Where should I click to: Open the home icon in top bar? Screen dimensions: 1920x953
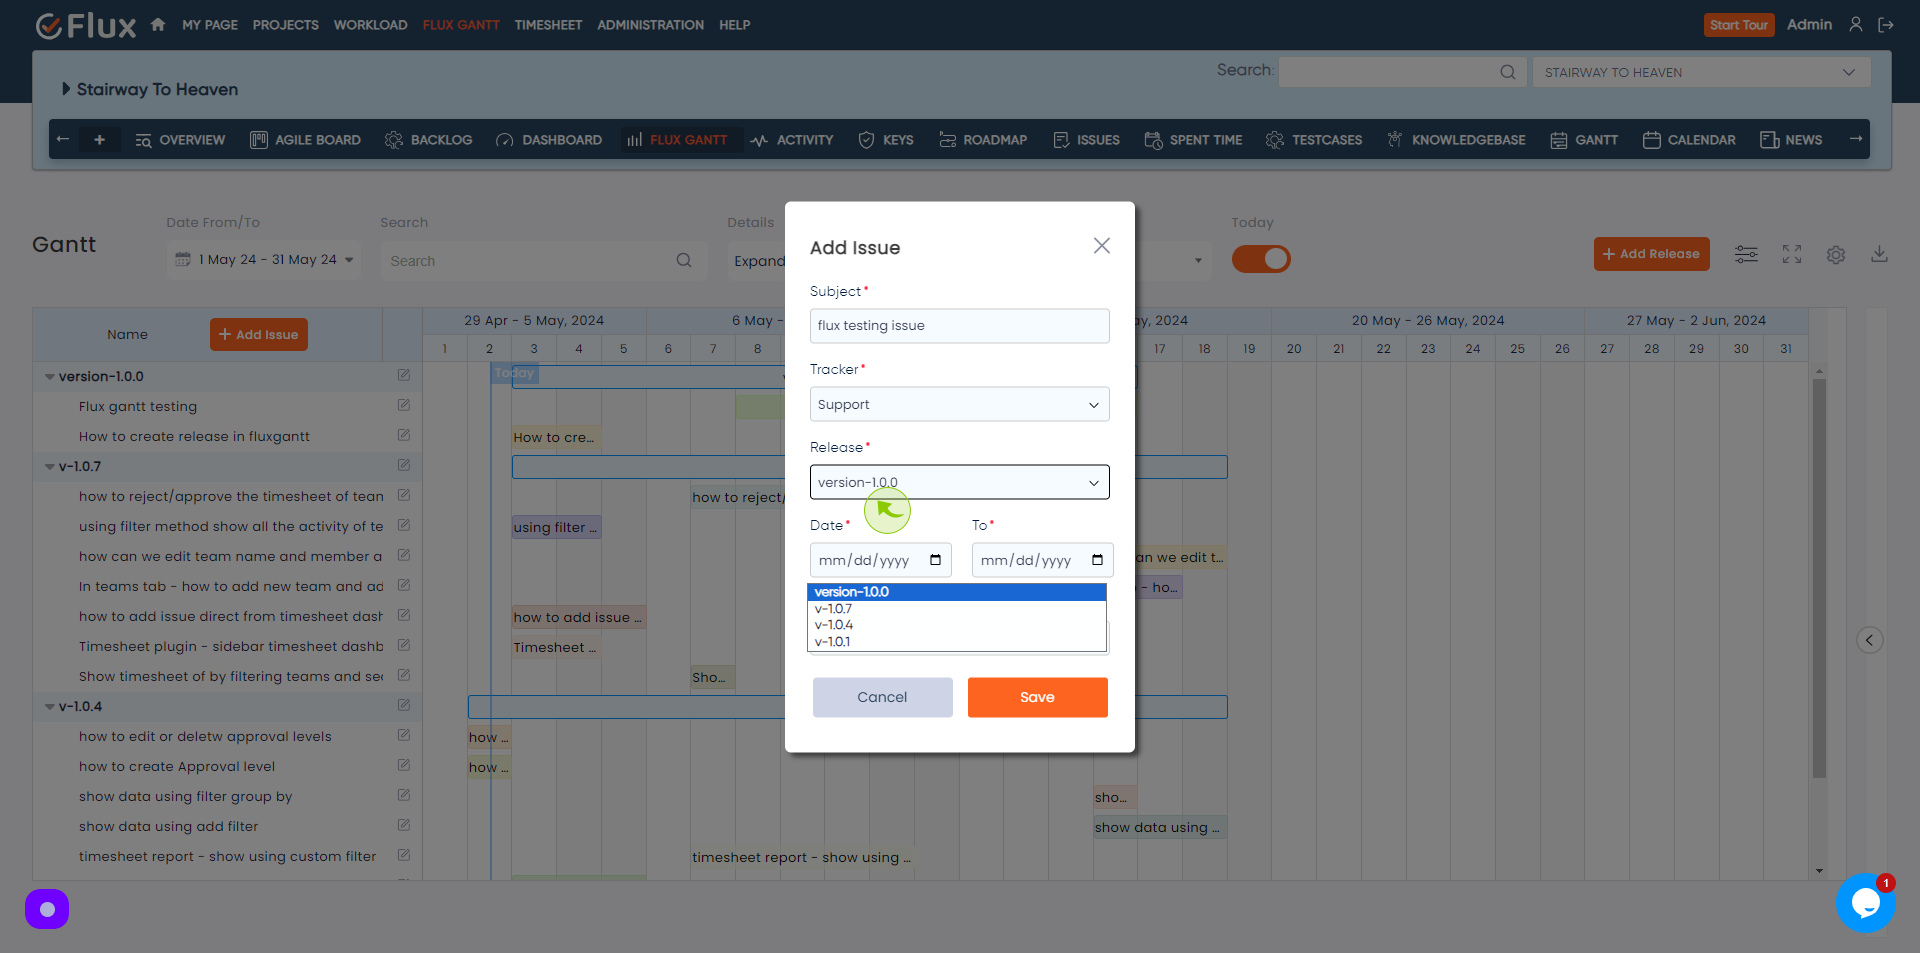(158, 25)
